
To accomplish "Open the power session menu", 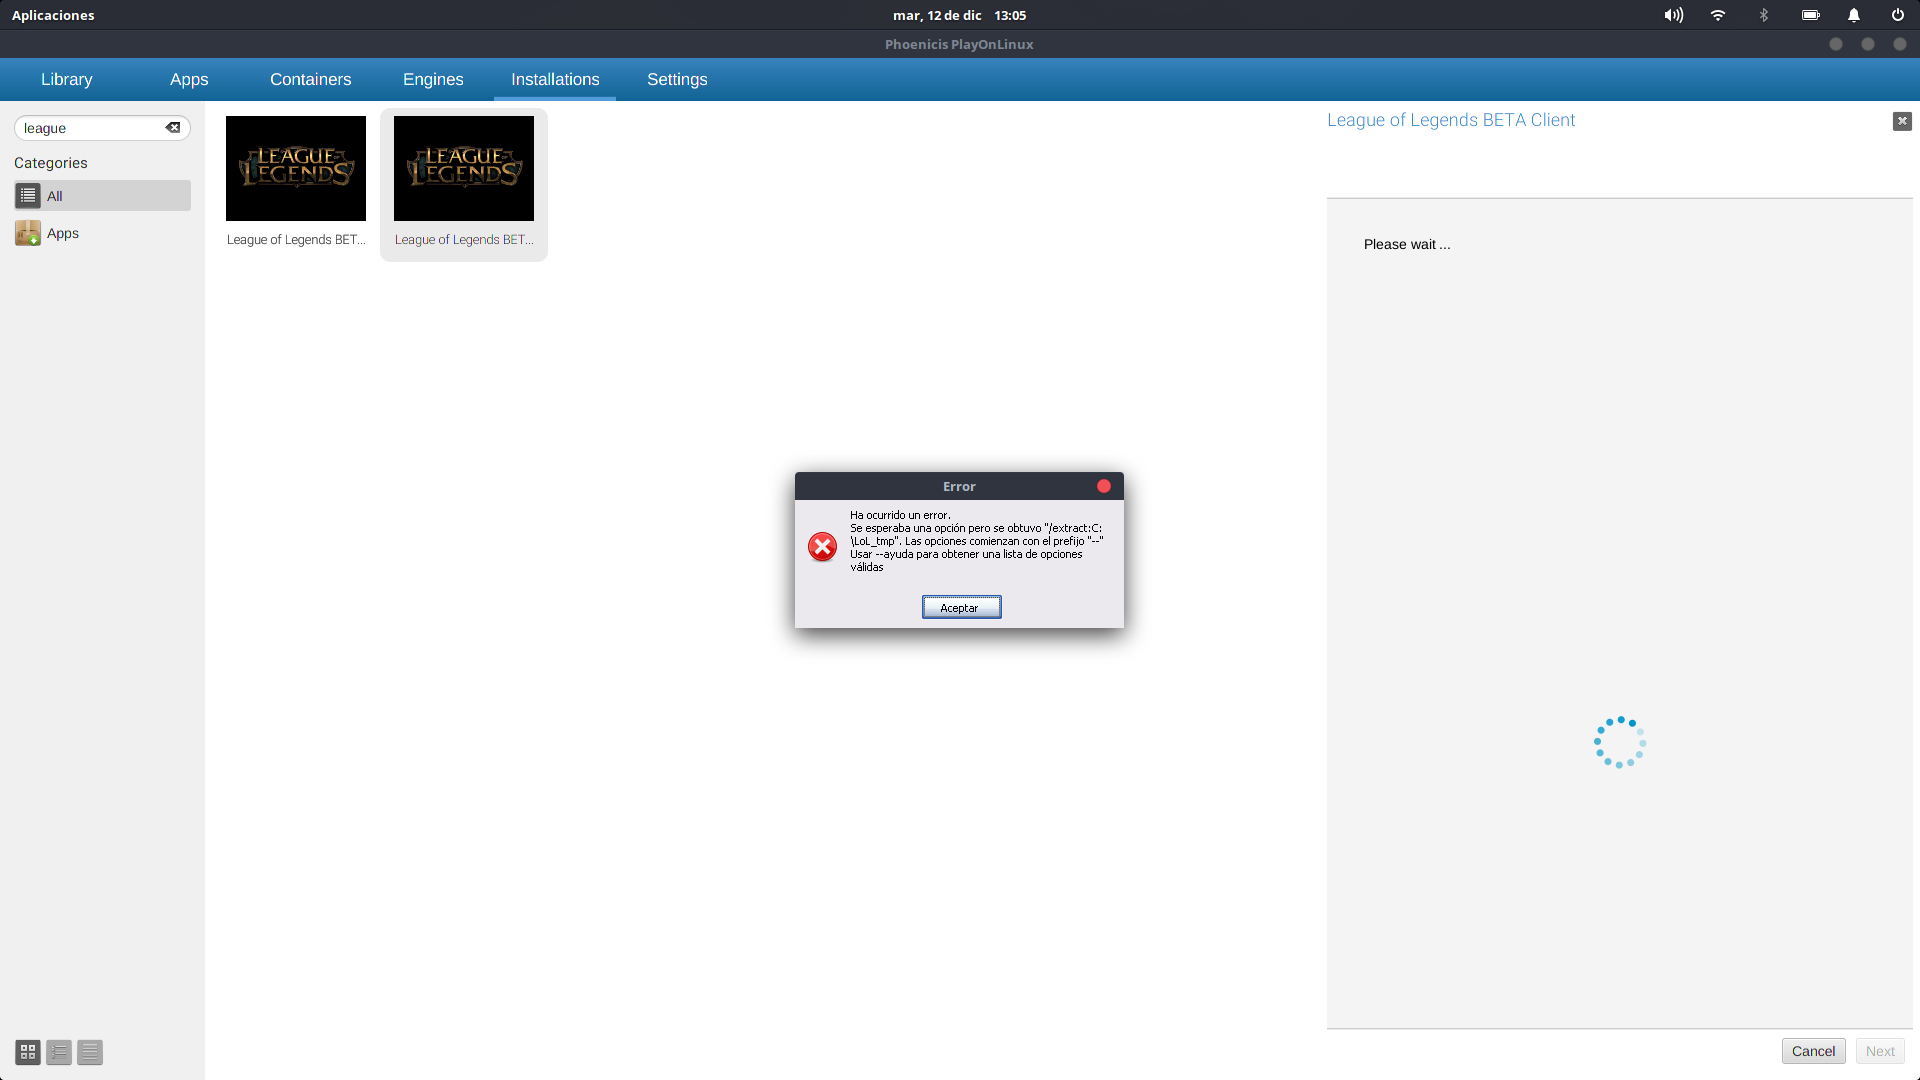I will point(1898,15).
